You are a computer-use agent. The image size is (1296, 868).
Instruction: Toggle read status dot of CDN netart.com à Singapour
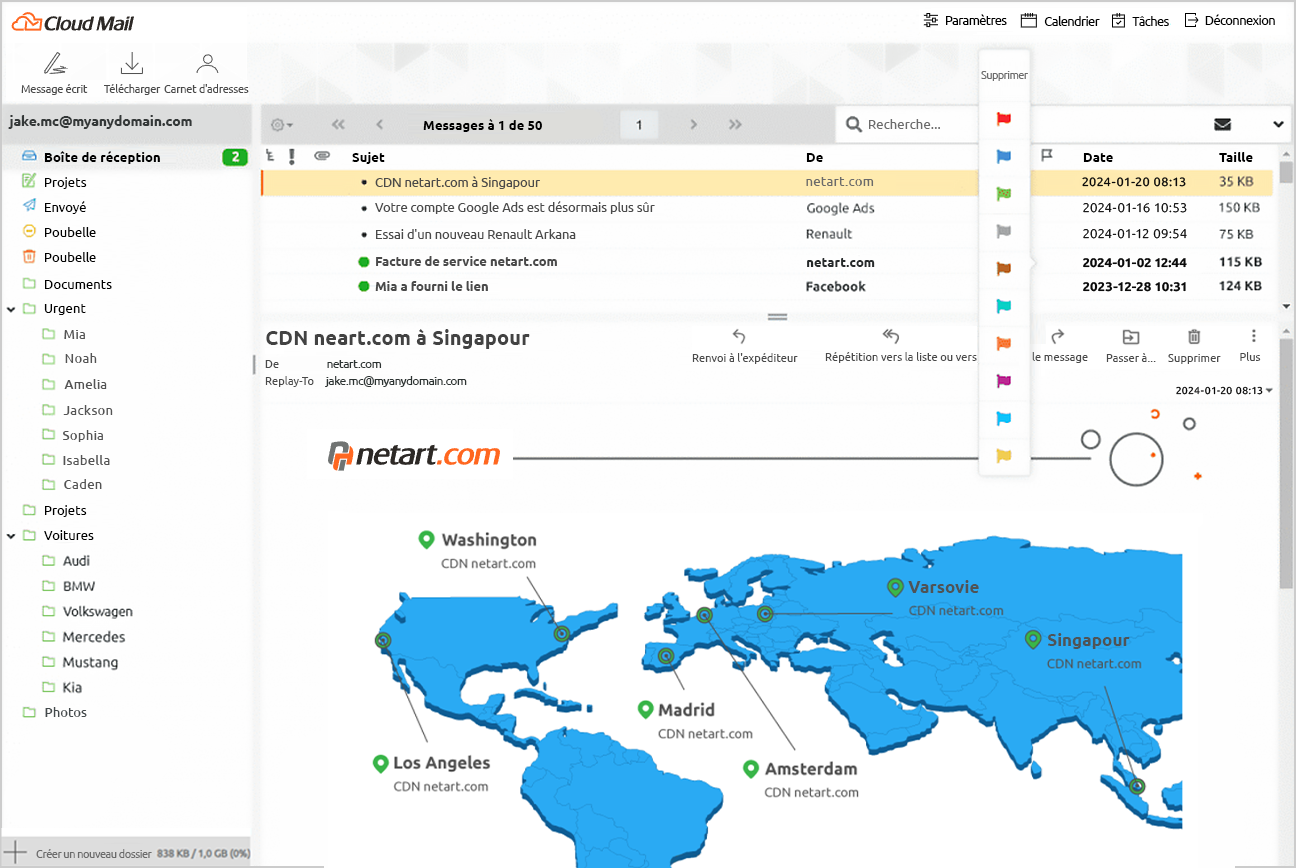pyautogui.click(x=364, y=183)
